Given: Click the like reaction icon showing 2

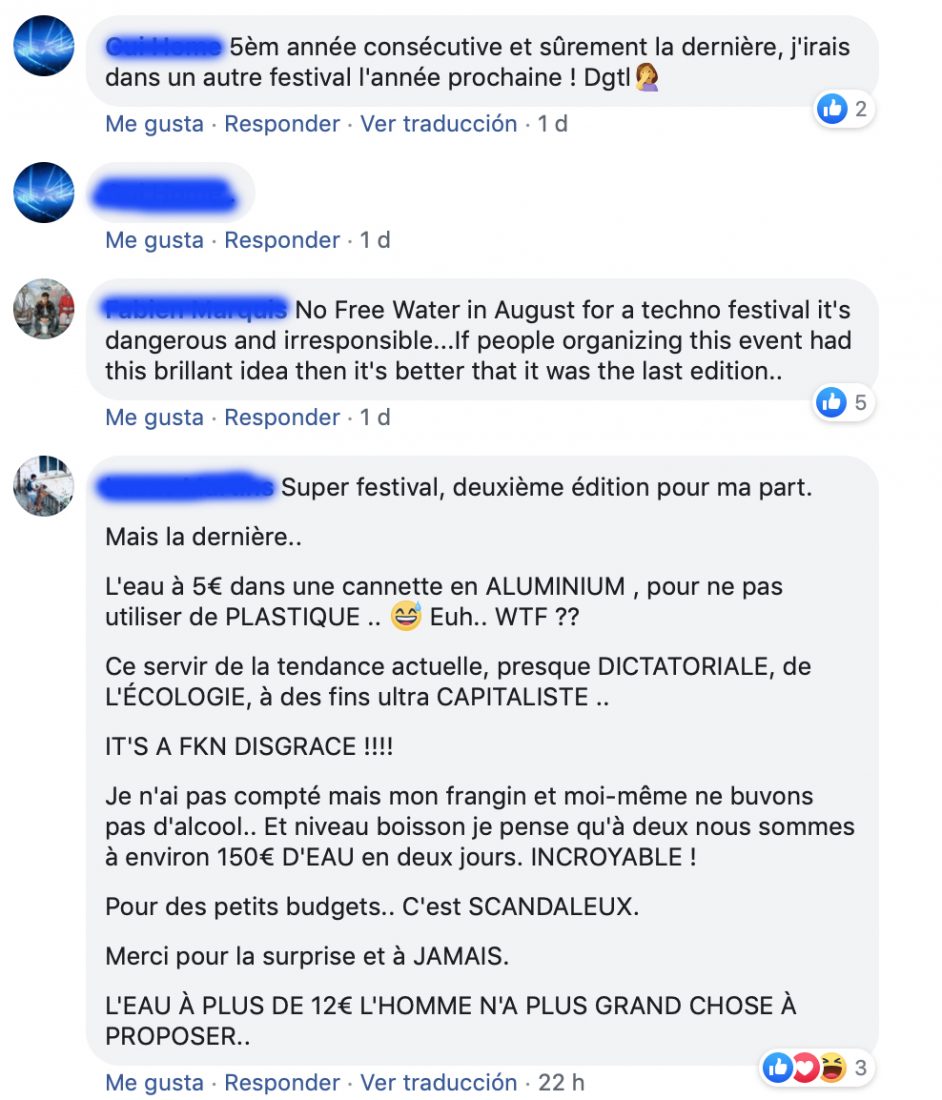Looking at the screenshot, I should coord(833,109).
